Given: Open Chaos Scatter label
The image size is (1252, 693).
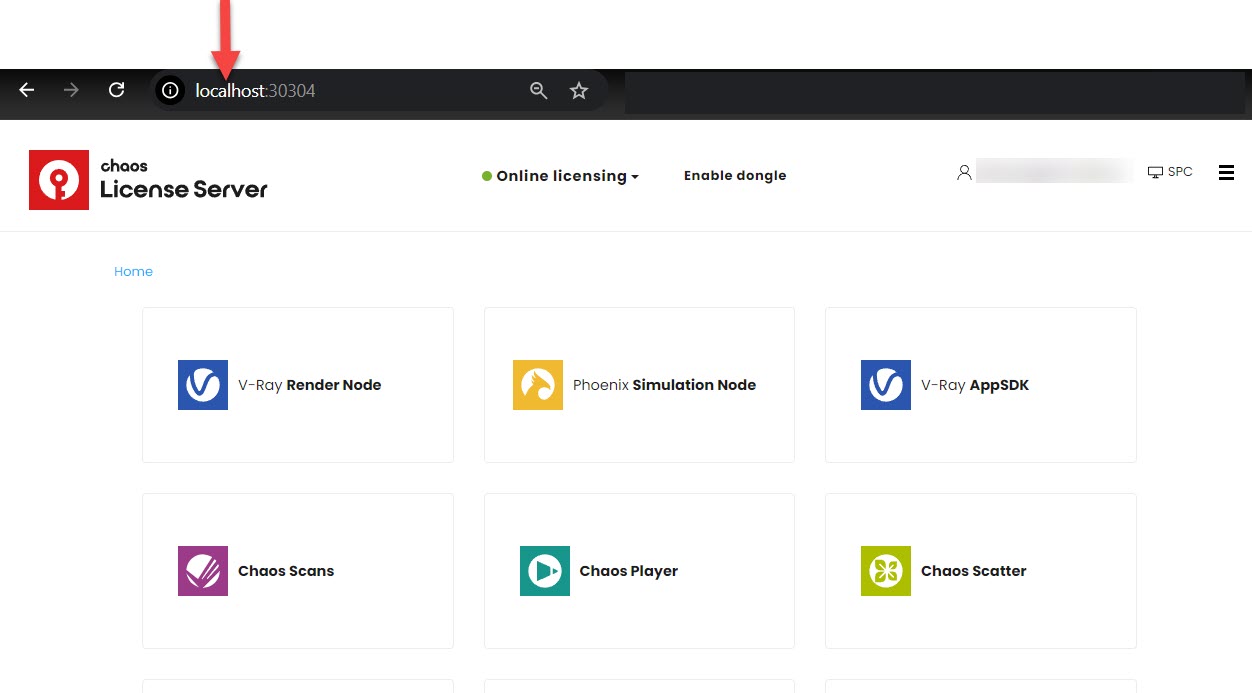Looking at the screenshot, I should coord(974,571).
